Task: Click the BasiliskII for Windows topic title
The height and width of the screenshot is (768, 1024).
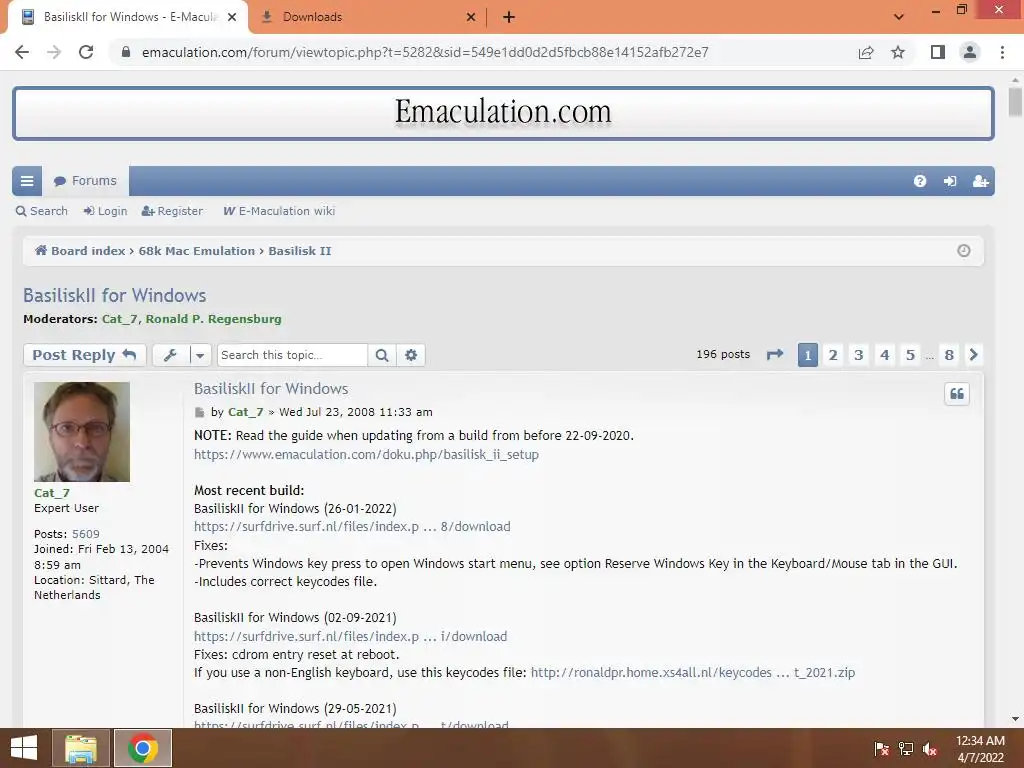Action: point(114,295)
